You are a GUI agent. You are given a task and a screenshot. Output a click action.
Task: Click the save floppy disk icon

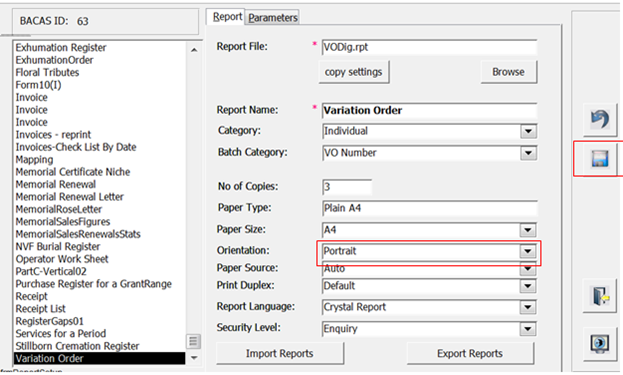(x=600, y=159)
